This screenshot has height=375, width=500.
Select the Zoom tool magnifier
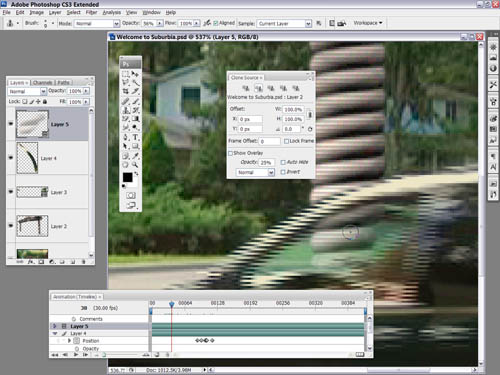135,165
